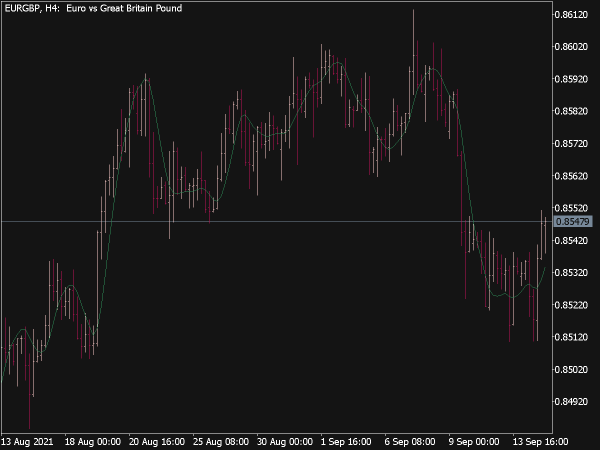
Task: Click the 13 Aug 2021 date label
Action: 28,442
